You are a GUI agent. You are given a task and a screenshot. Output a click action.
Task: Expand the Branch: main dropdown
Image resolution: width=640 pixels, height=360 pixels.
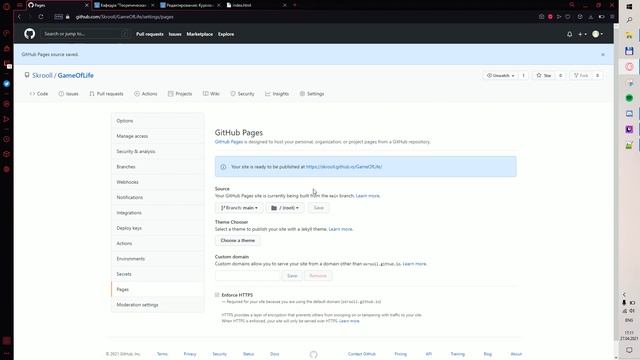click(x=239, y=208)
